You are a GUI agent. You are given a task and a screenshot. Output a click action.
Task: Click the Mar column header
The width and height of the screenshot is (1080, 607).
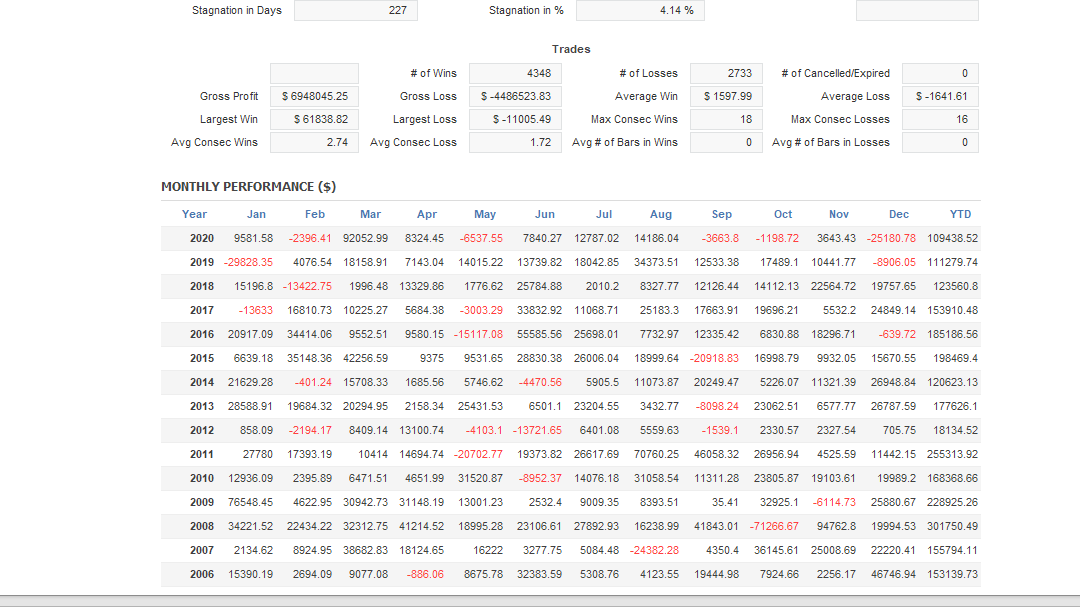click(371, 214)
